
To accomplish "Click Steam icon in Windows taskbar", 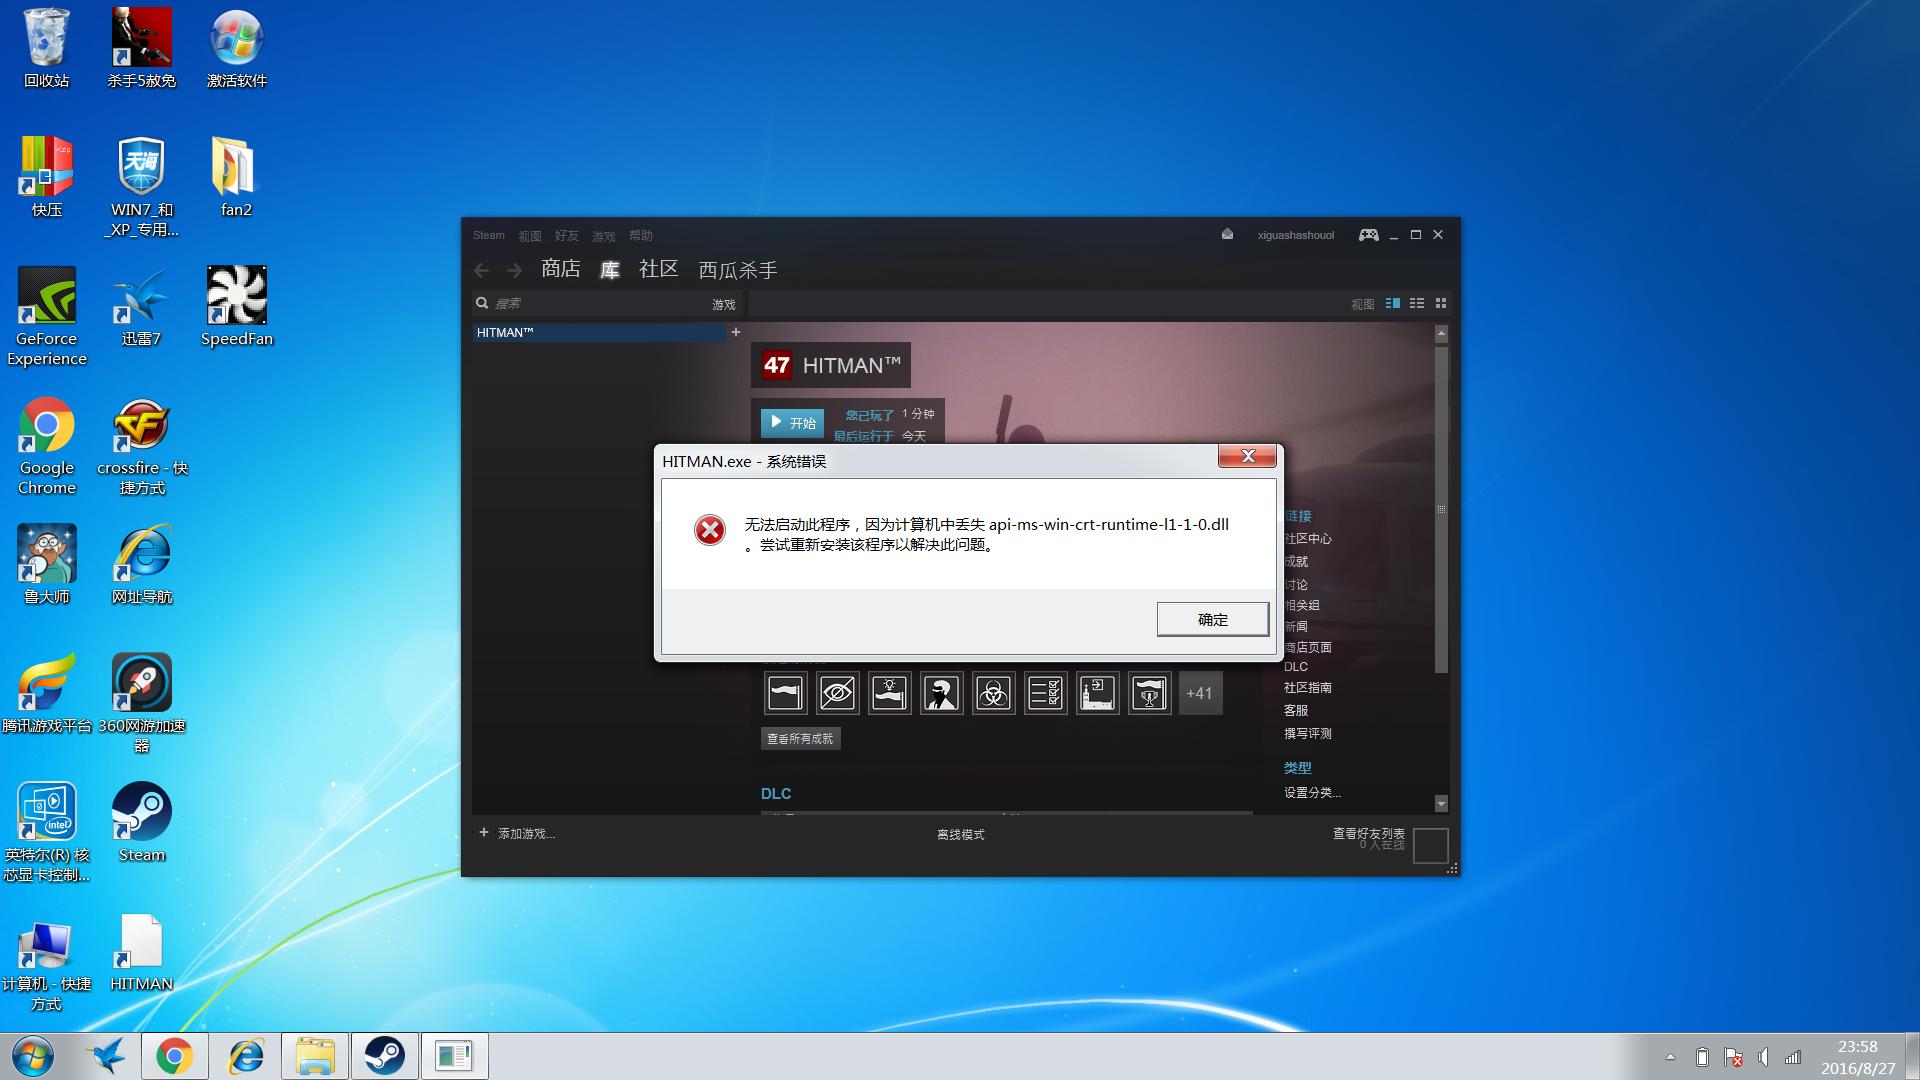I will (385, 1055).
